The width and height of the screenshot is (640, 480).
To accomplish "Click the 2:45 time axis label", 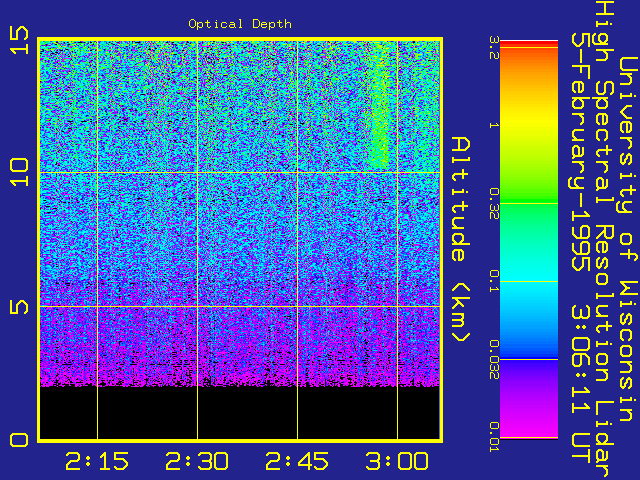I will click(297, 461).
